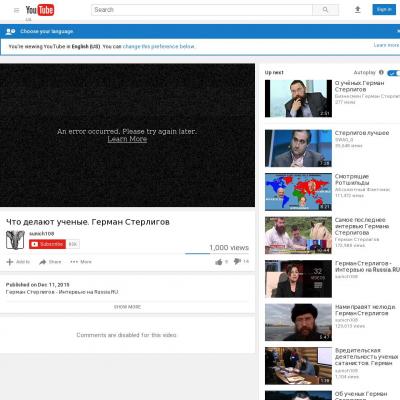Open the hamburger guide menu
400x400 pixels.
click(16, 10)
